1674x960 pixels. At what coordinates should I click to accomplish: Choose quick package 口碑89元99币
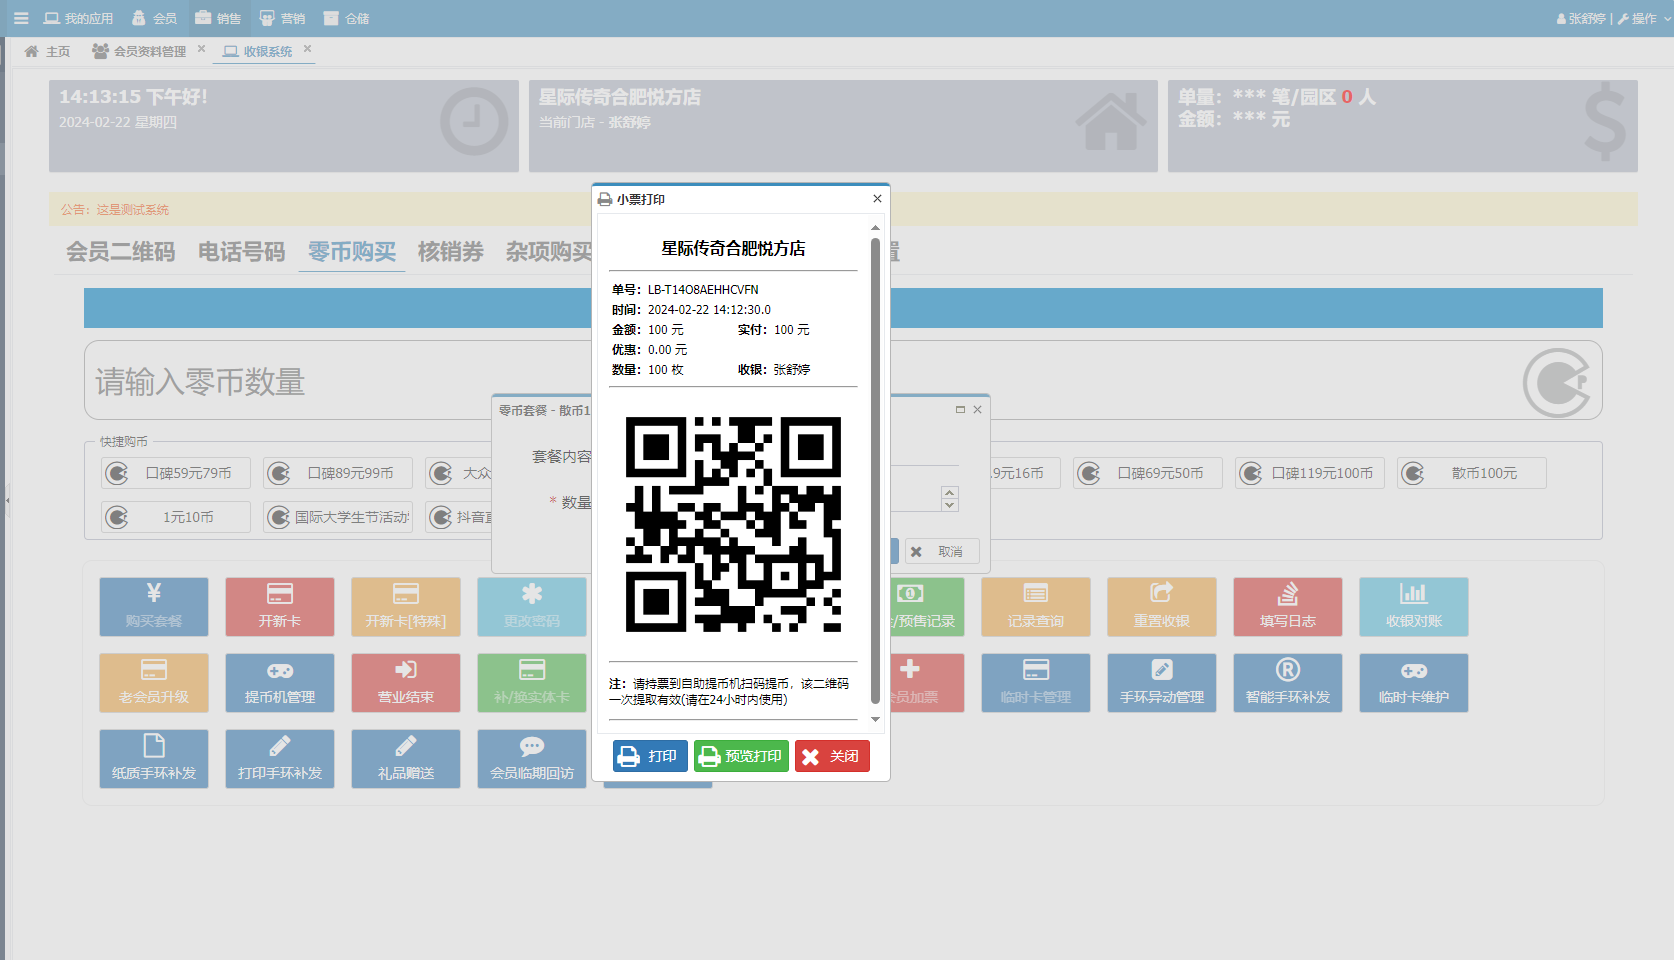(x=338, y=473)
